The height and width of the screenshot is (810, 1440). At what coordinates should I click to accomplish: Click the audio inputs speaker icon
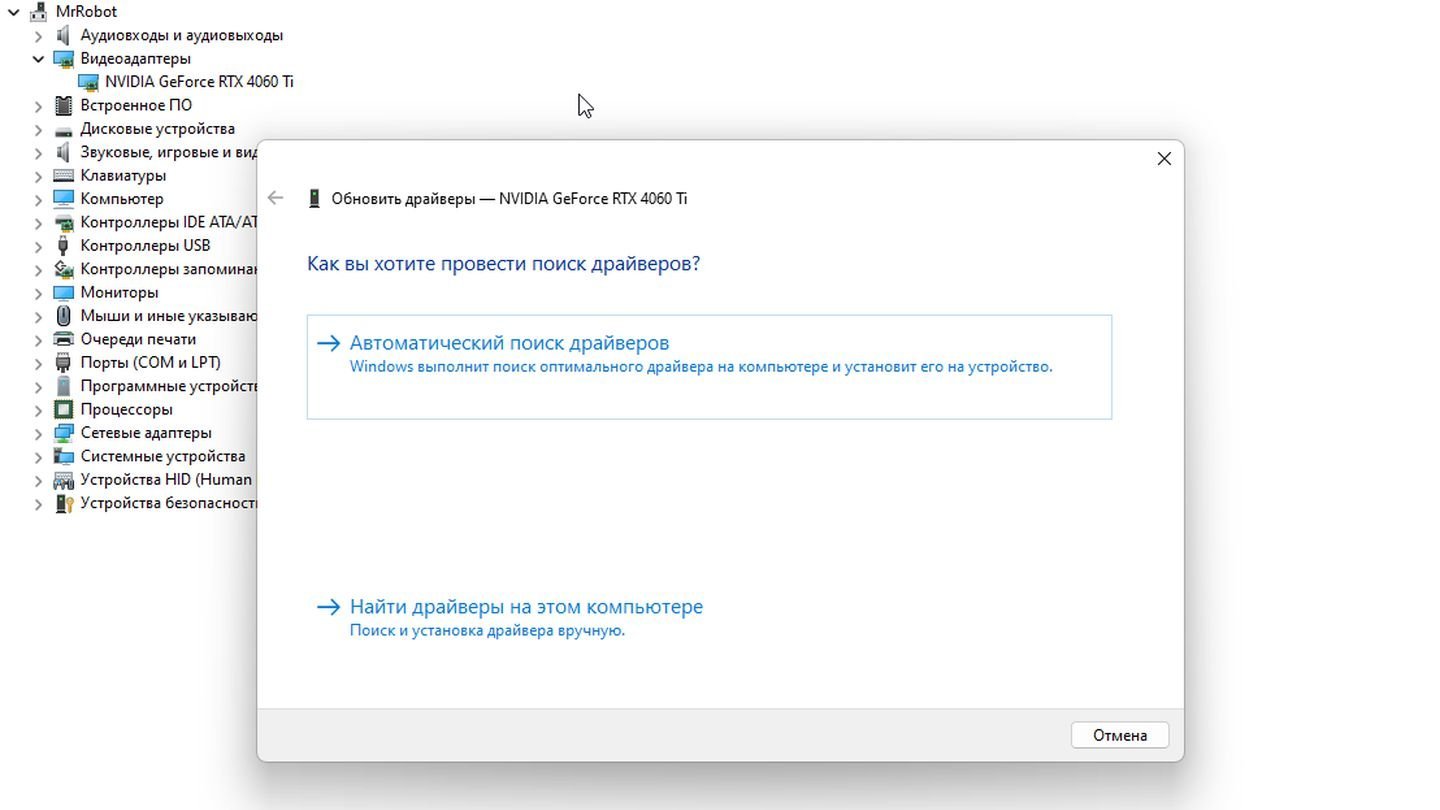[x=63, y=35]
